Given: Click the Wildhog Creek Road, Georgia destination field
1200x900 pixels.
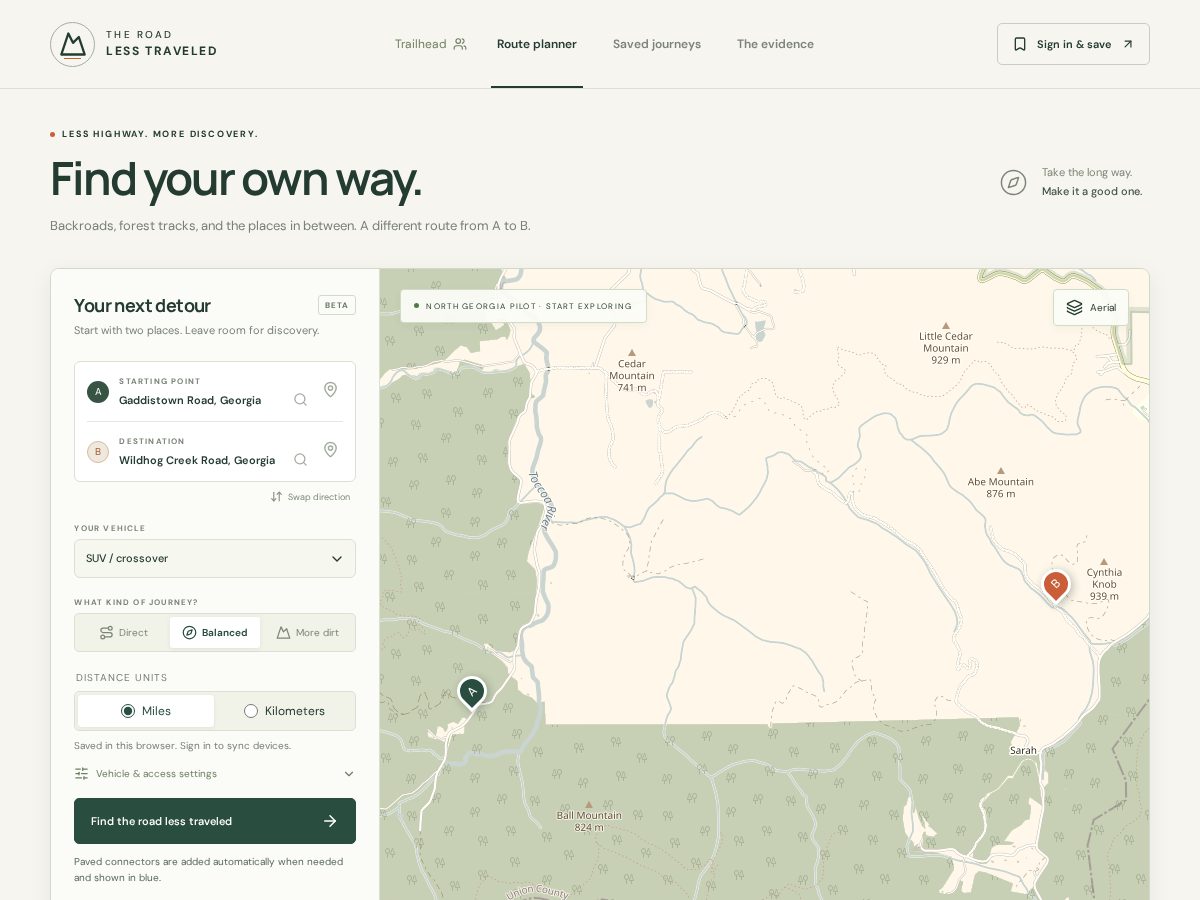Looking at the screenshot, I should [x=197, y=460].
